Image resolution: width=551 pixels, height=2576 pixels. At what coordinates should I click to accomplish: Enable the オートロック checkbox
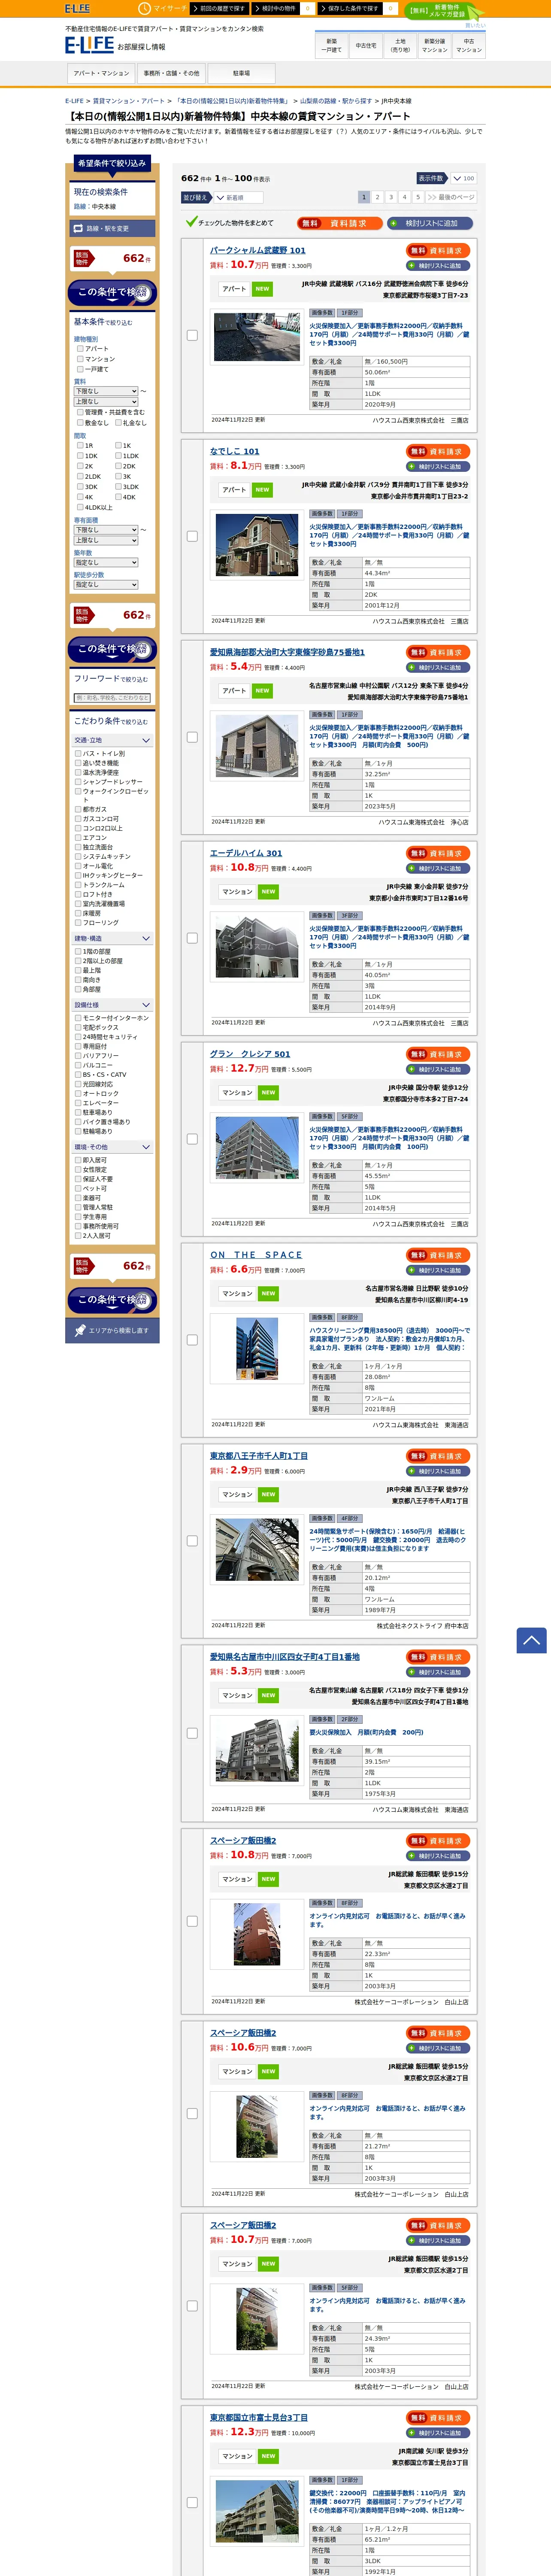tap(78, 1094)
